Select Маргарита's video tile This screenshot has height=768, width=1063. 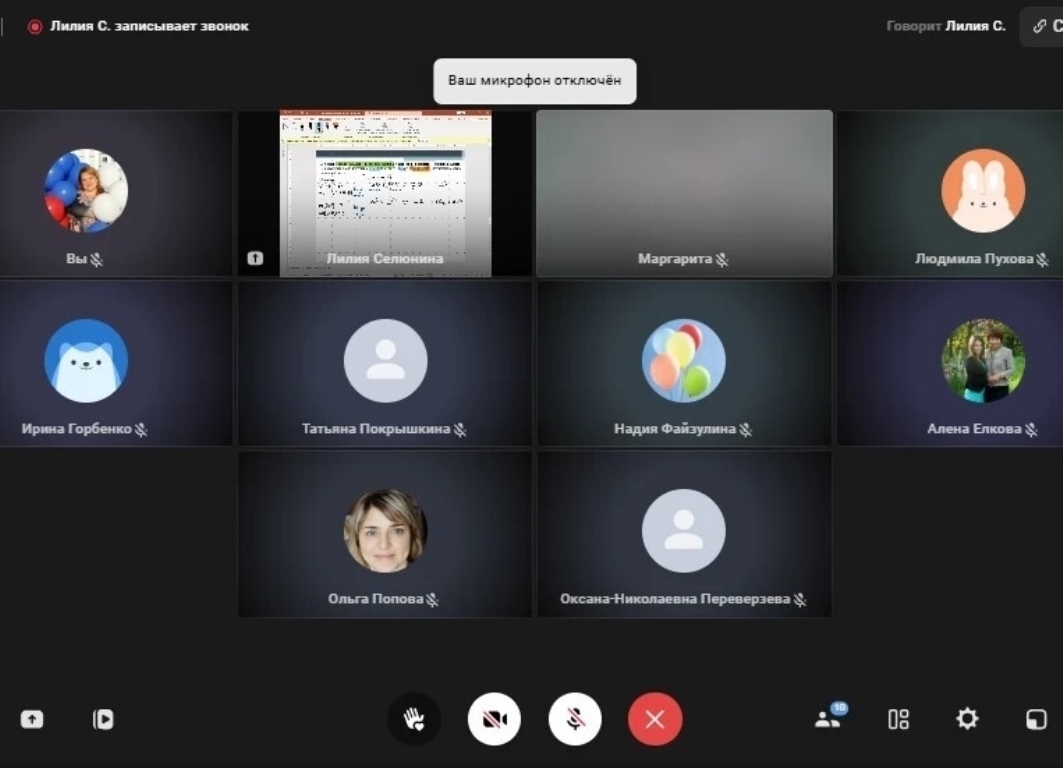684,192
